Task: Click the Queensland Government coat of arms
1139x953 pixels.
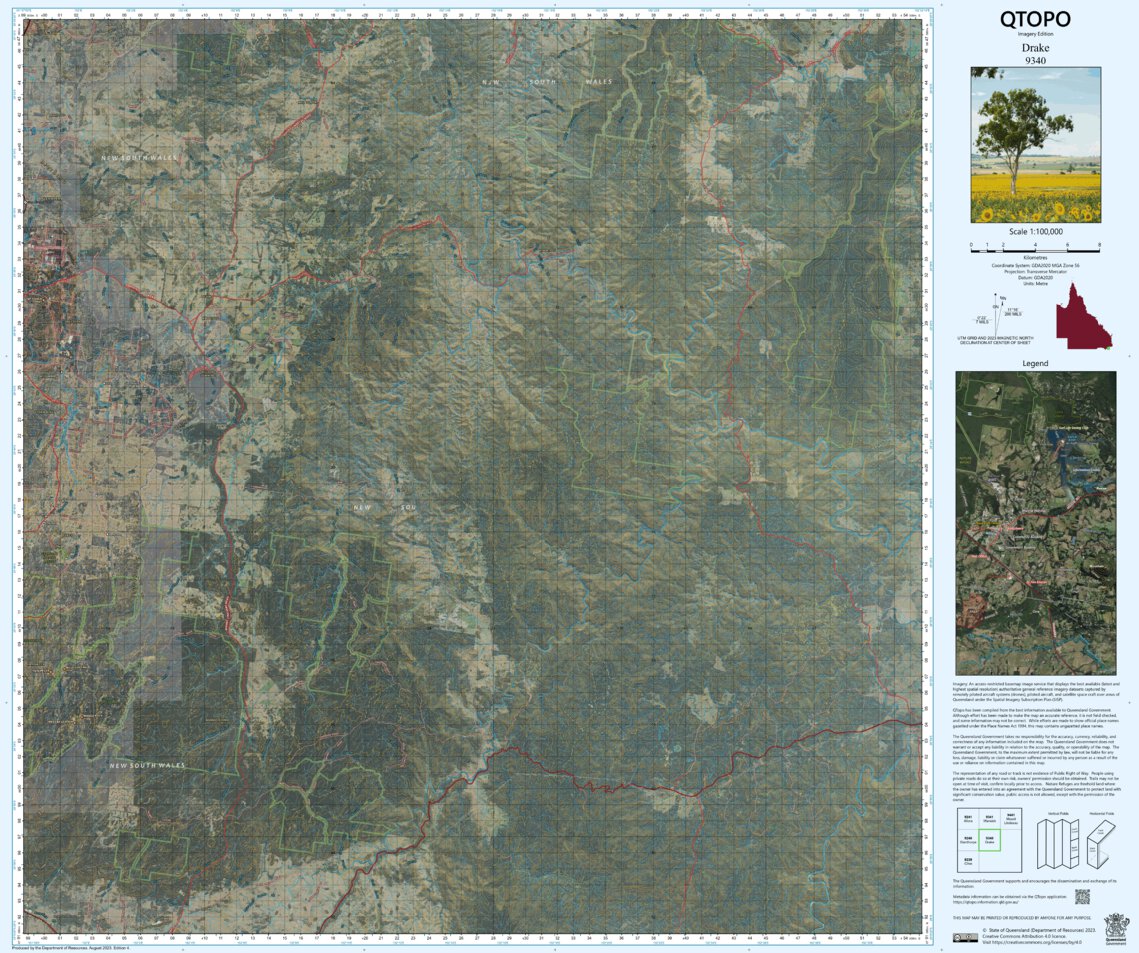Action: tap(1116, 930)
